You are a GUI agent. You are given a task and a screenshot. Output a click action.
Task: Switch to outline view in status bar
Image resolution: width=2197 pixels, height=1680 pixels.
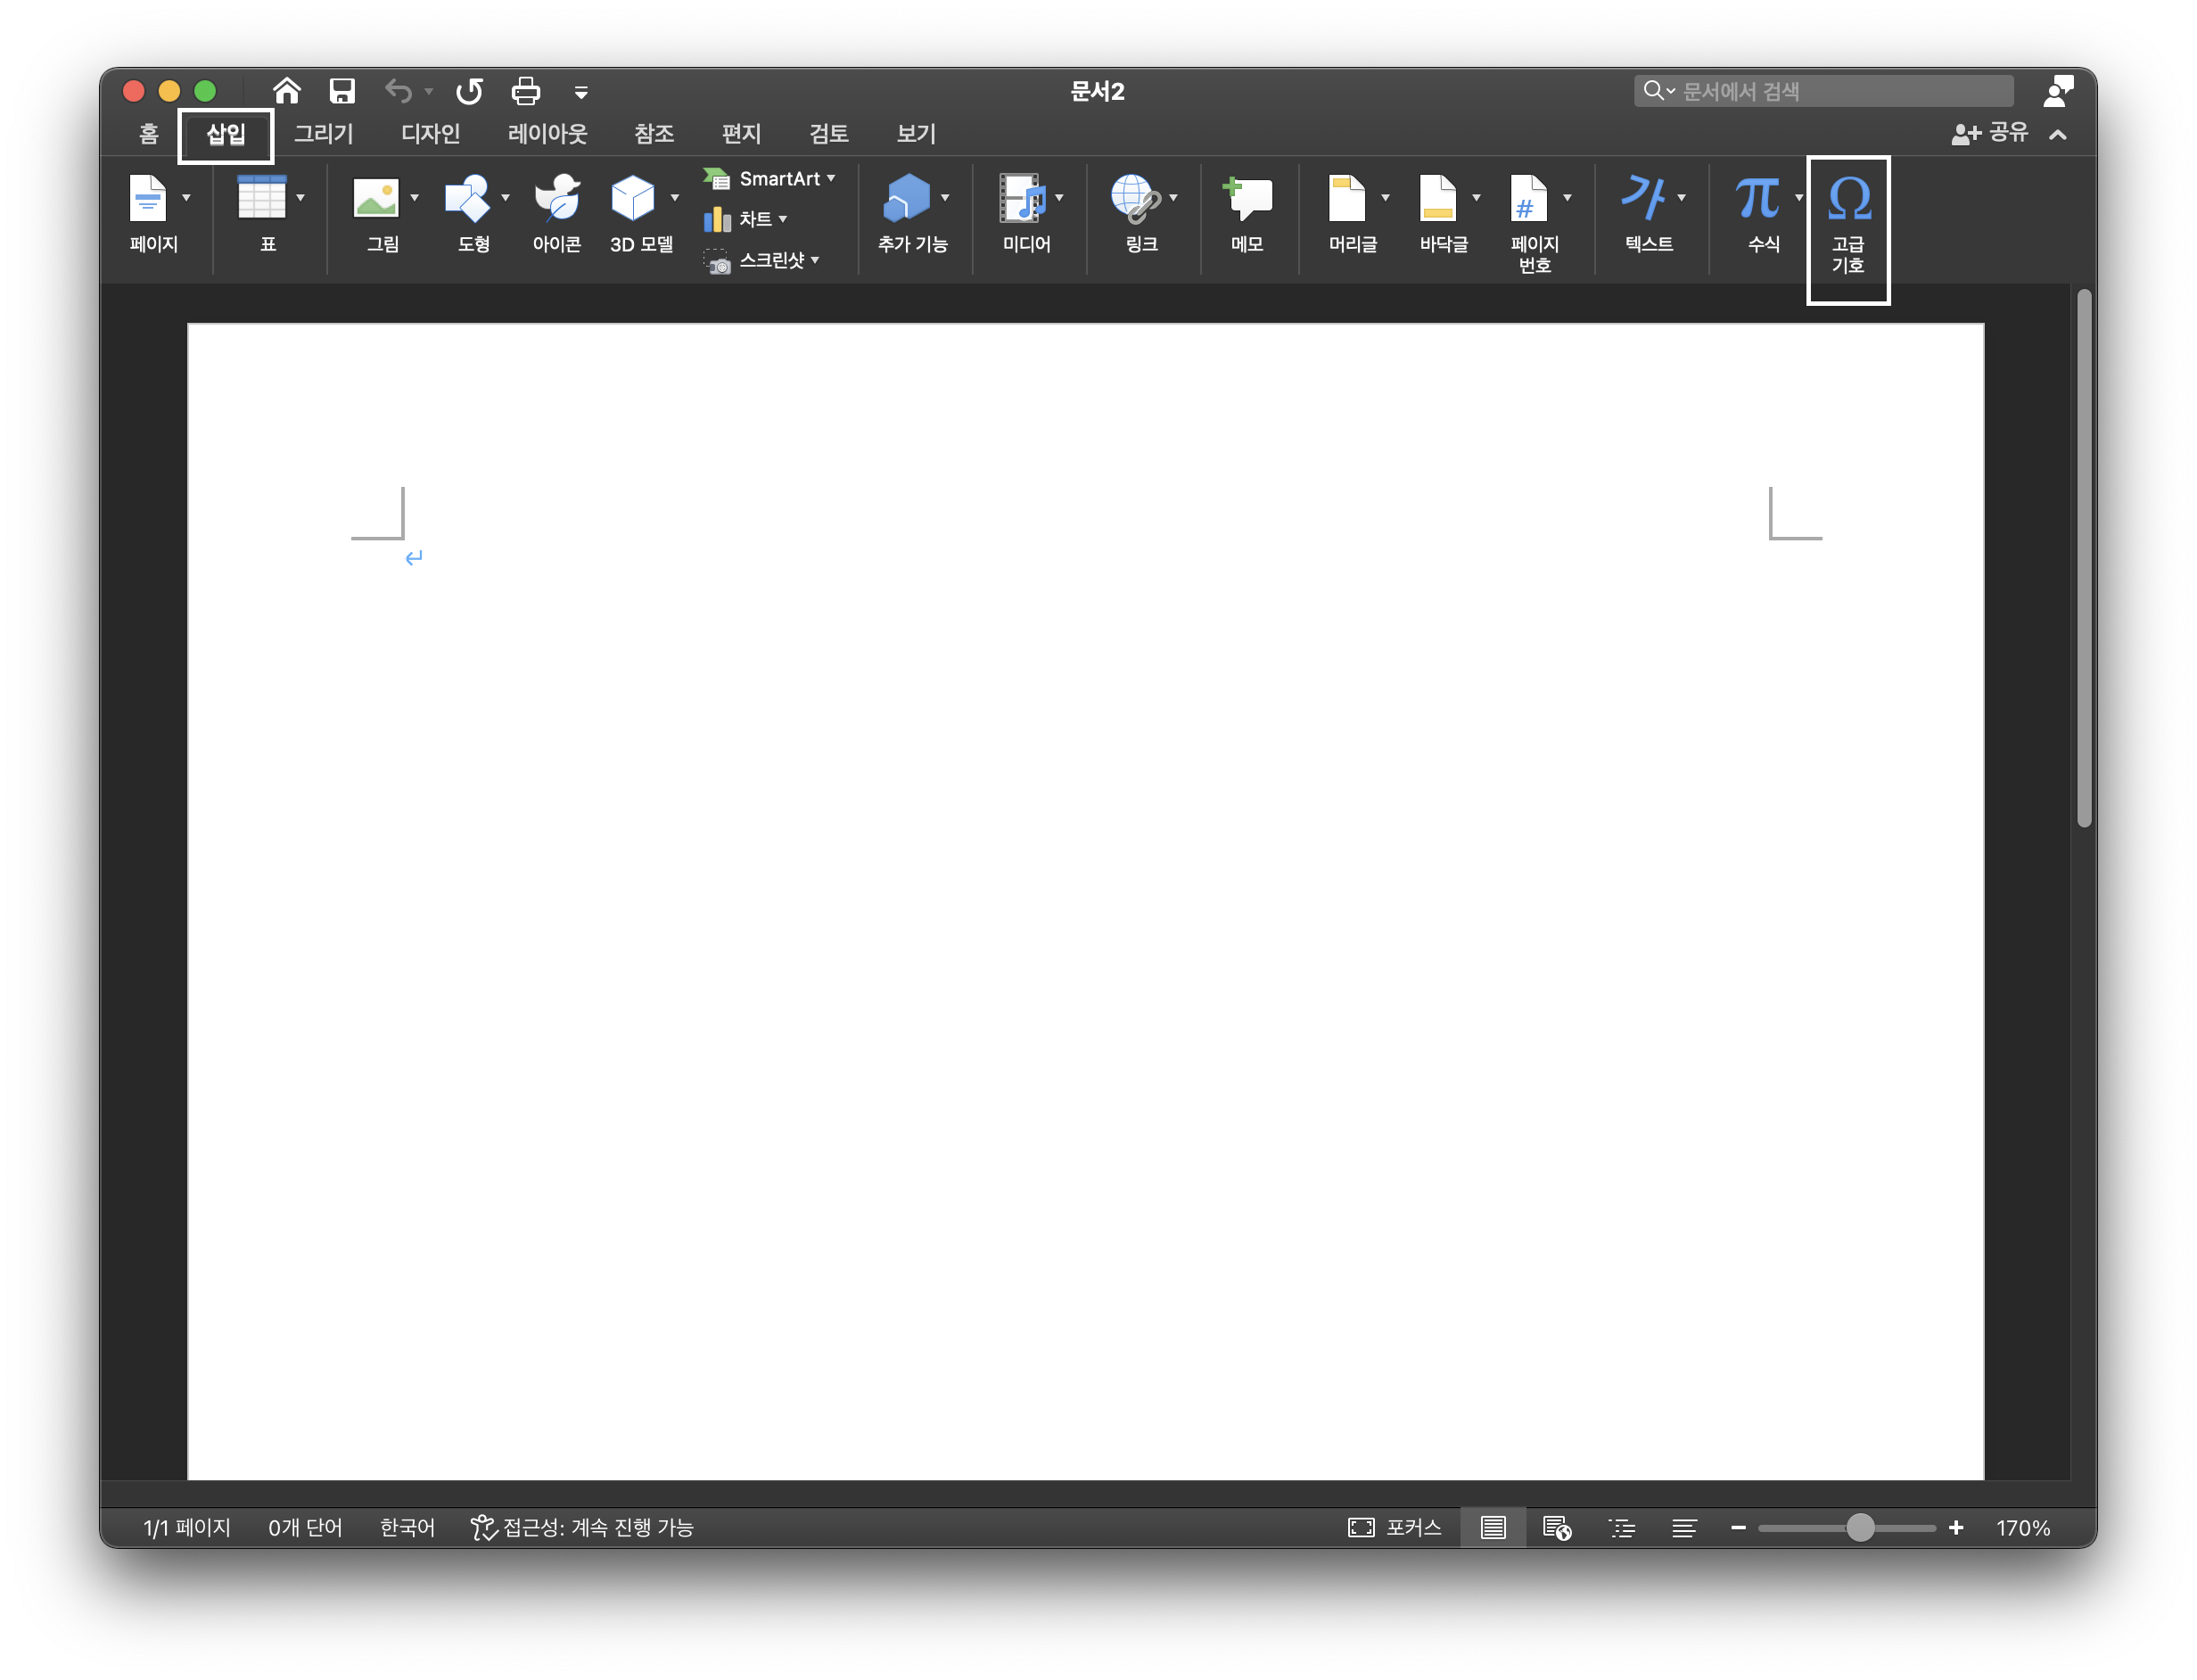point(1621,1527)
